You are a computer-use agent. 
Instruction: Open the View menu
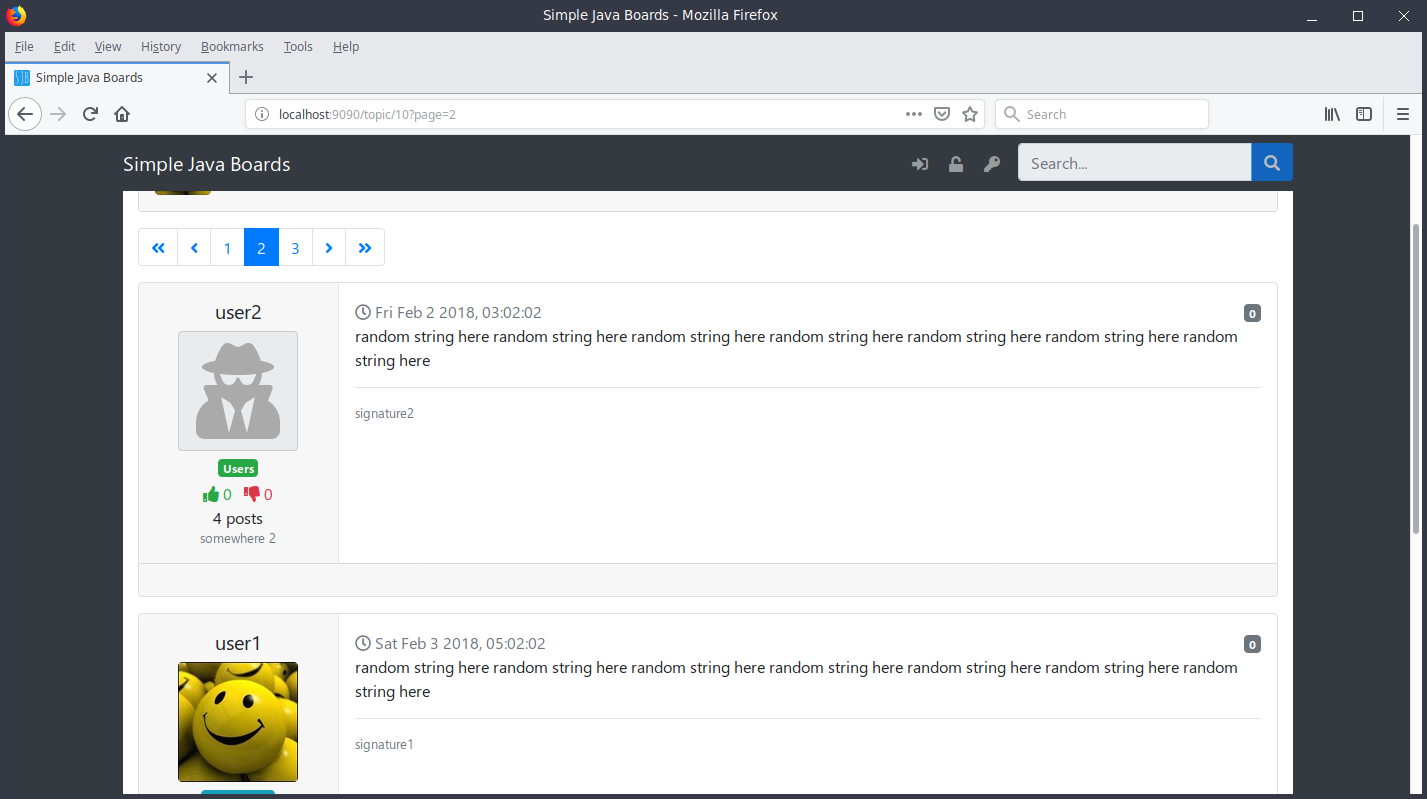pyautogui.click(x=108, y=46)
